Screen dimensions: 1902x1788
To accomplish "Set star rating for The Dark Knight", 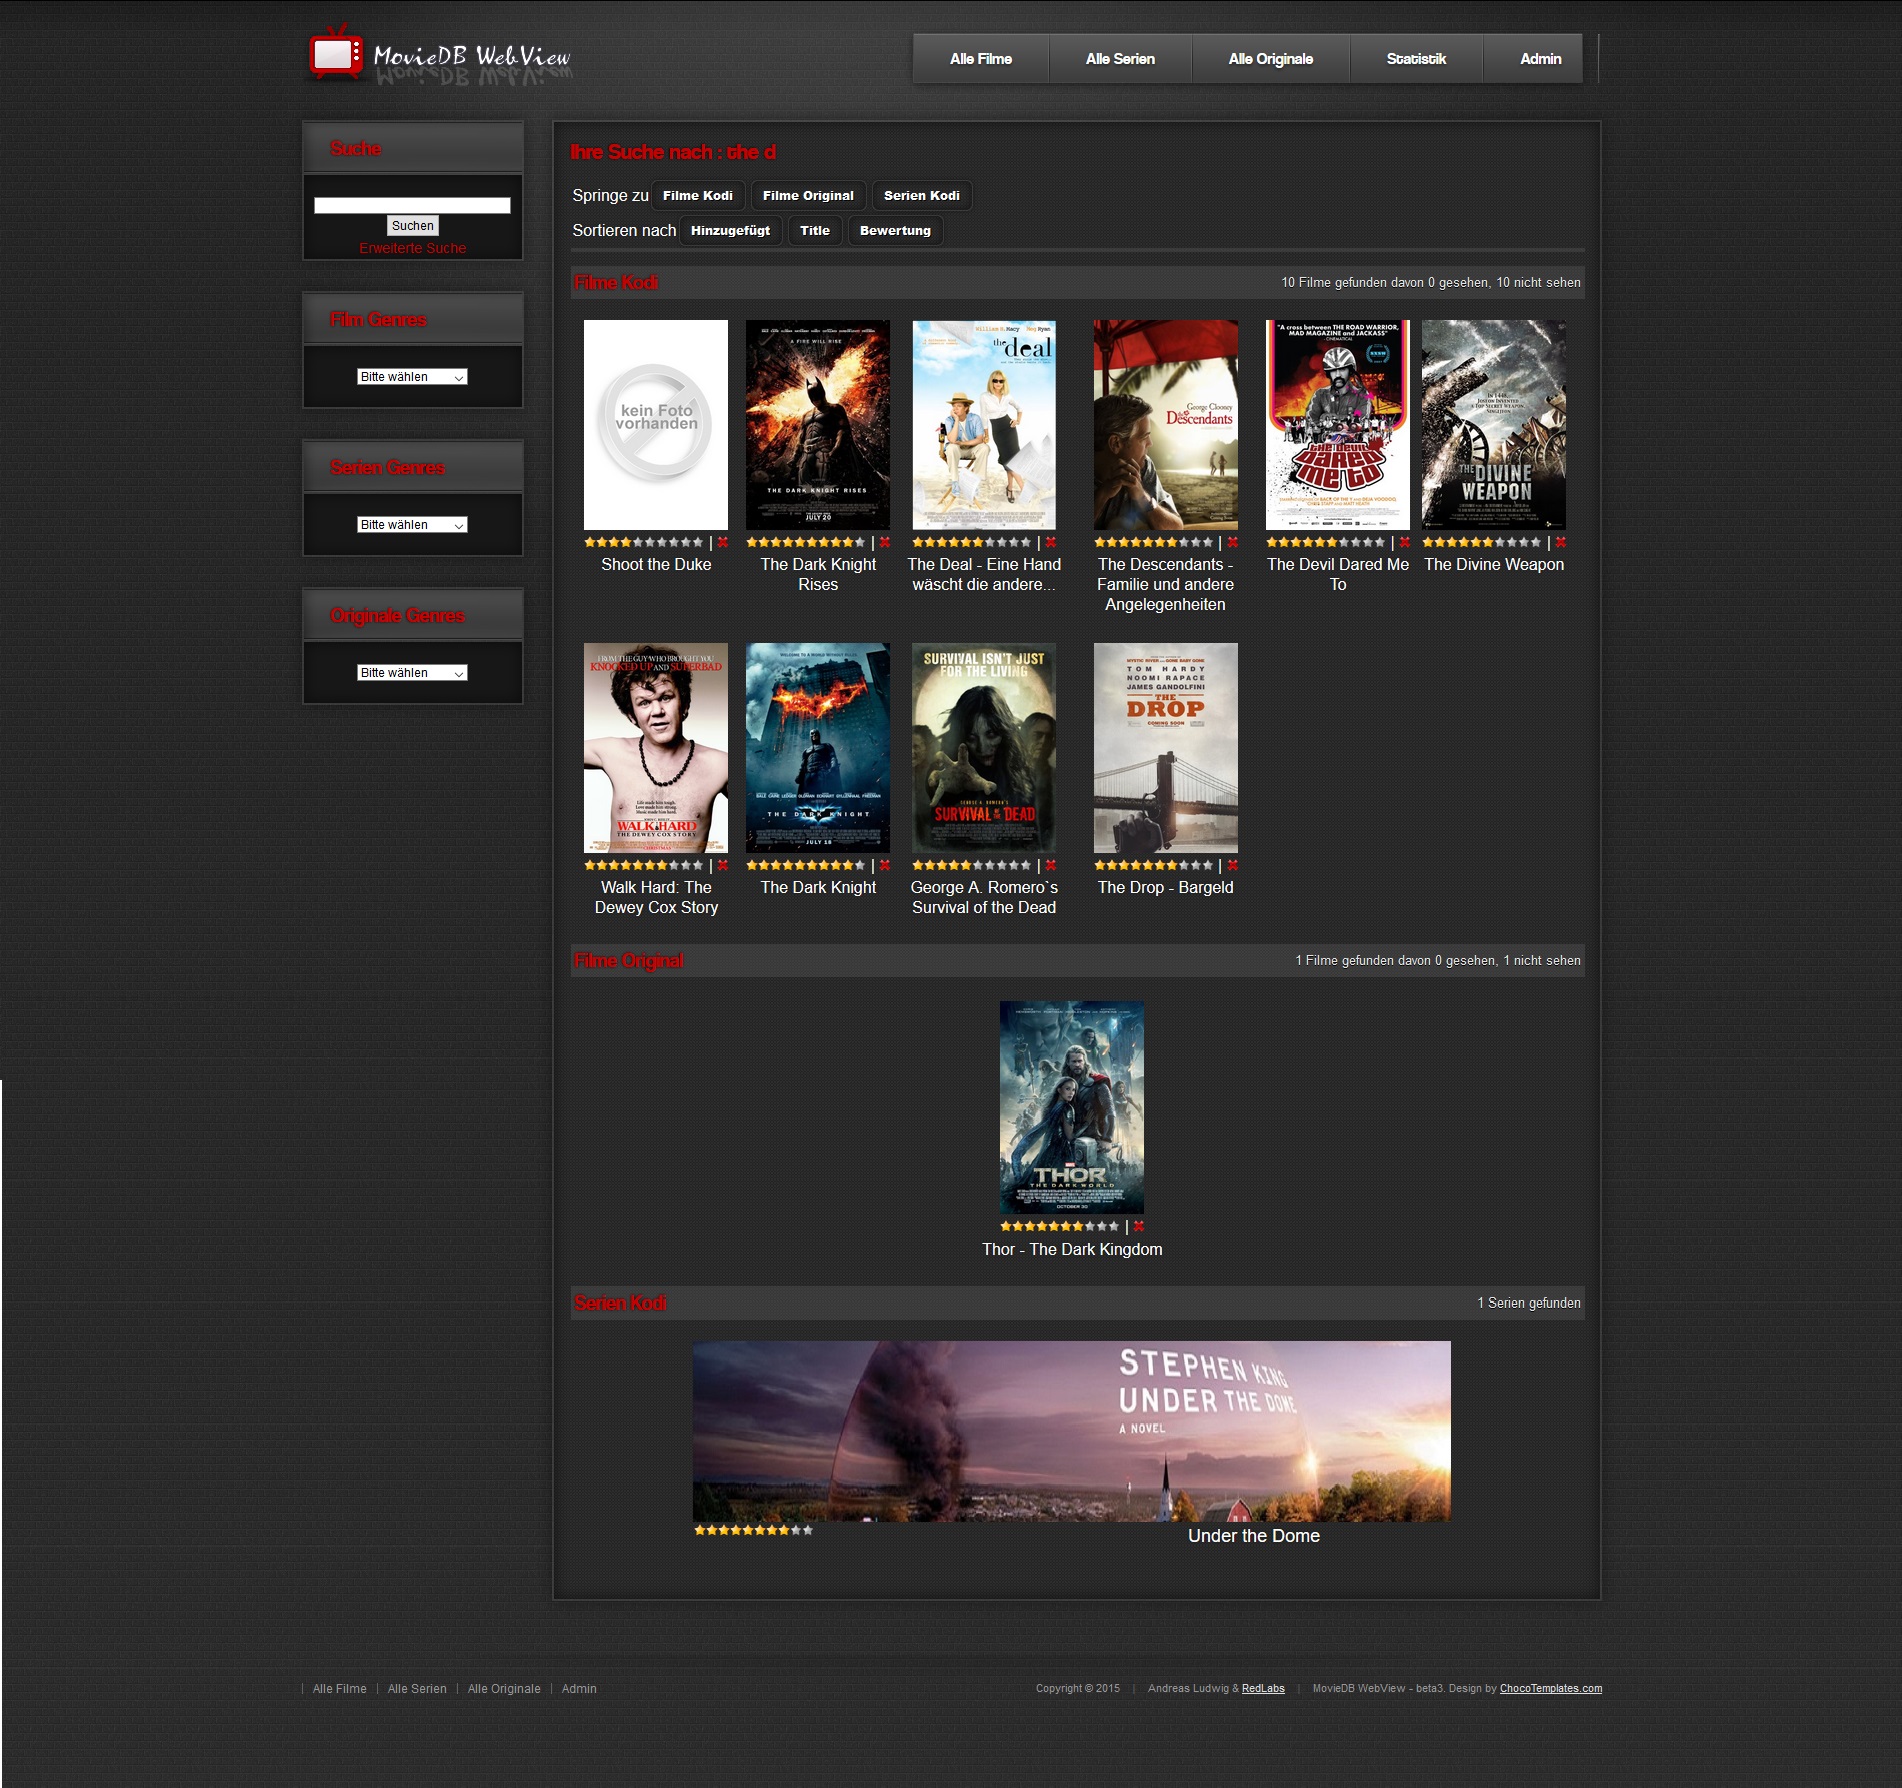I will (x=805, y=866).
